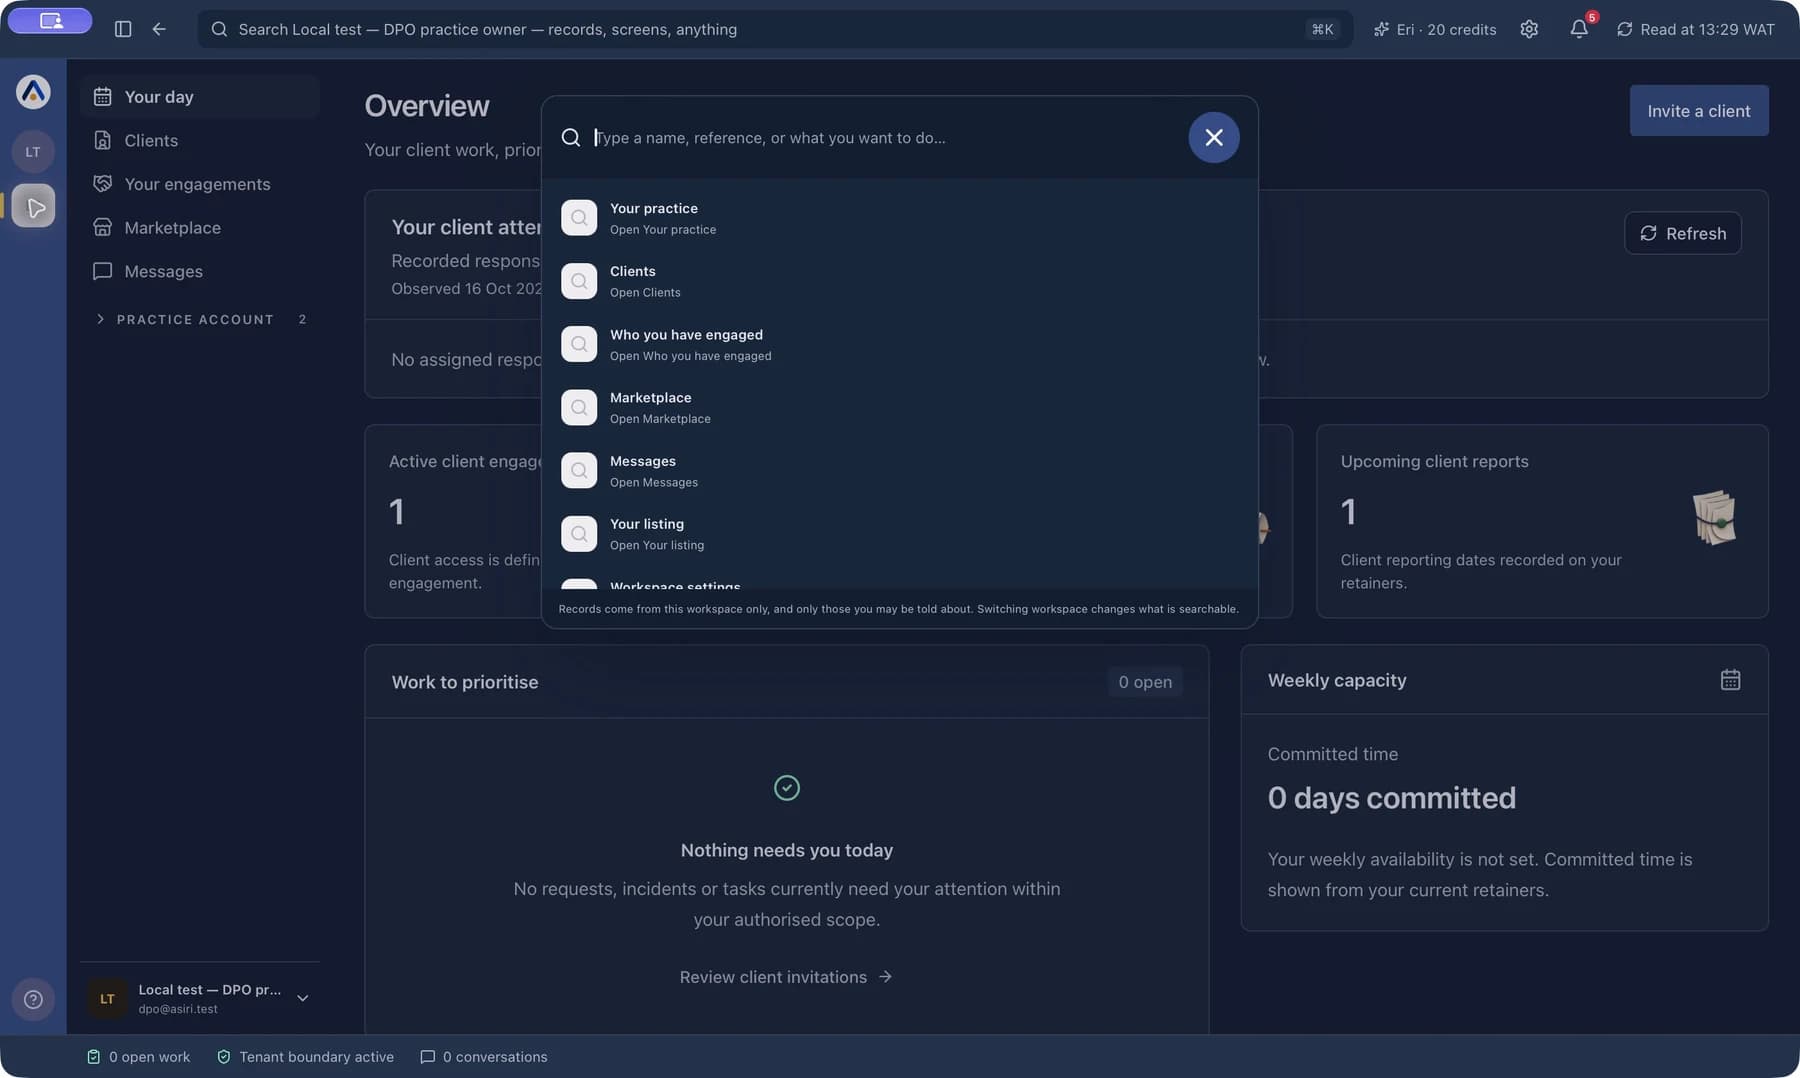Screen dimensions: 1800x1078
Task: Choose Your listing result in palette
Action: (899, 534)
